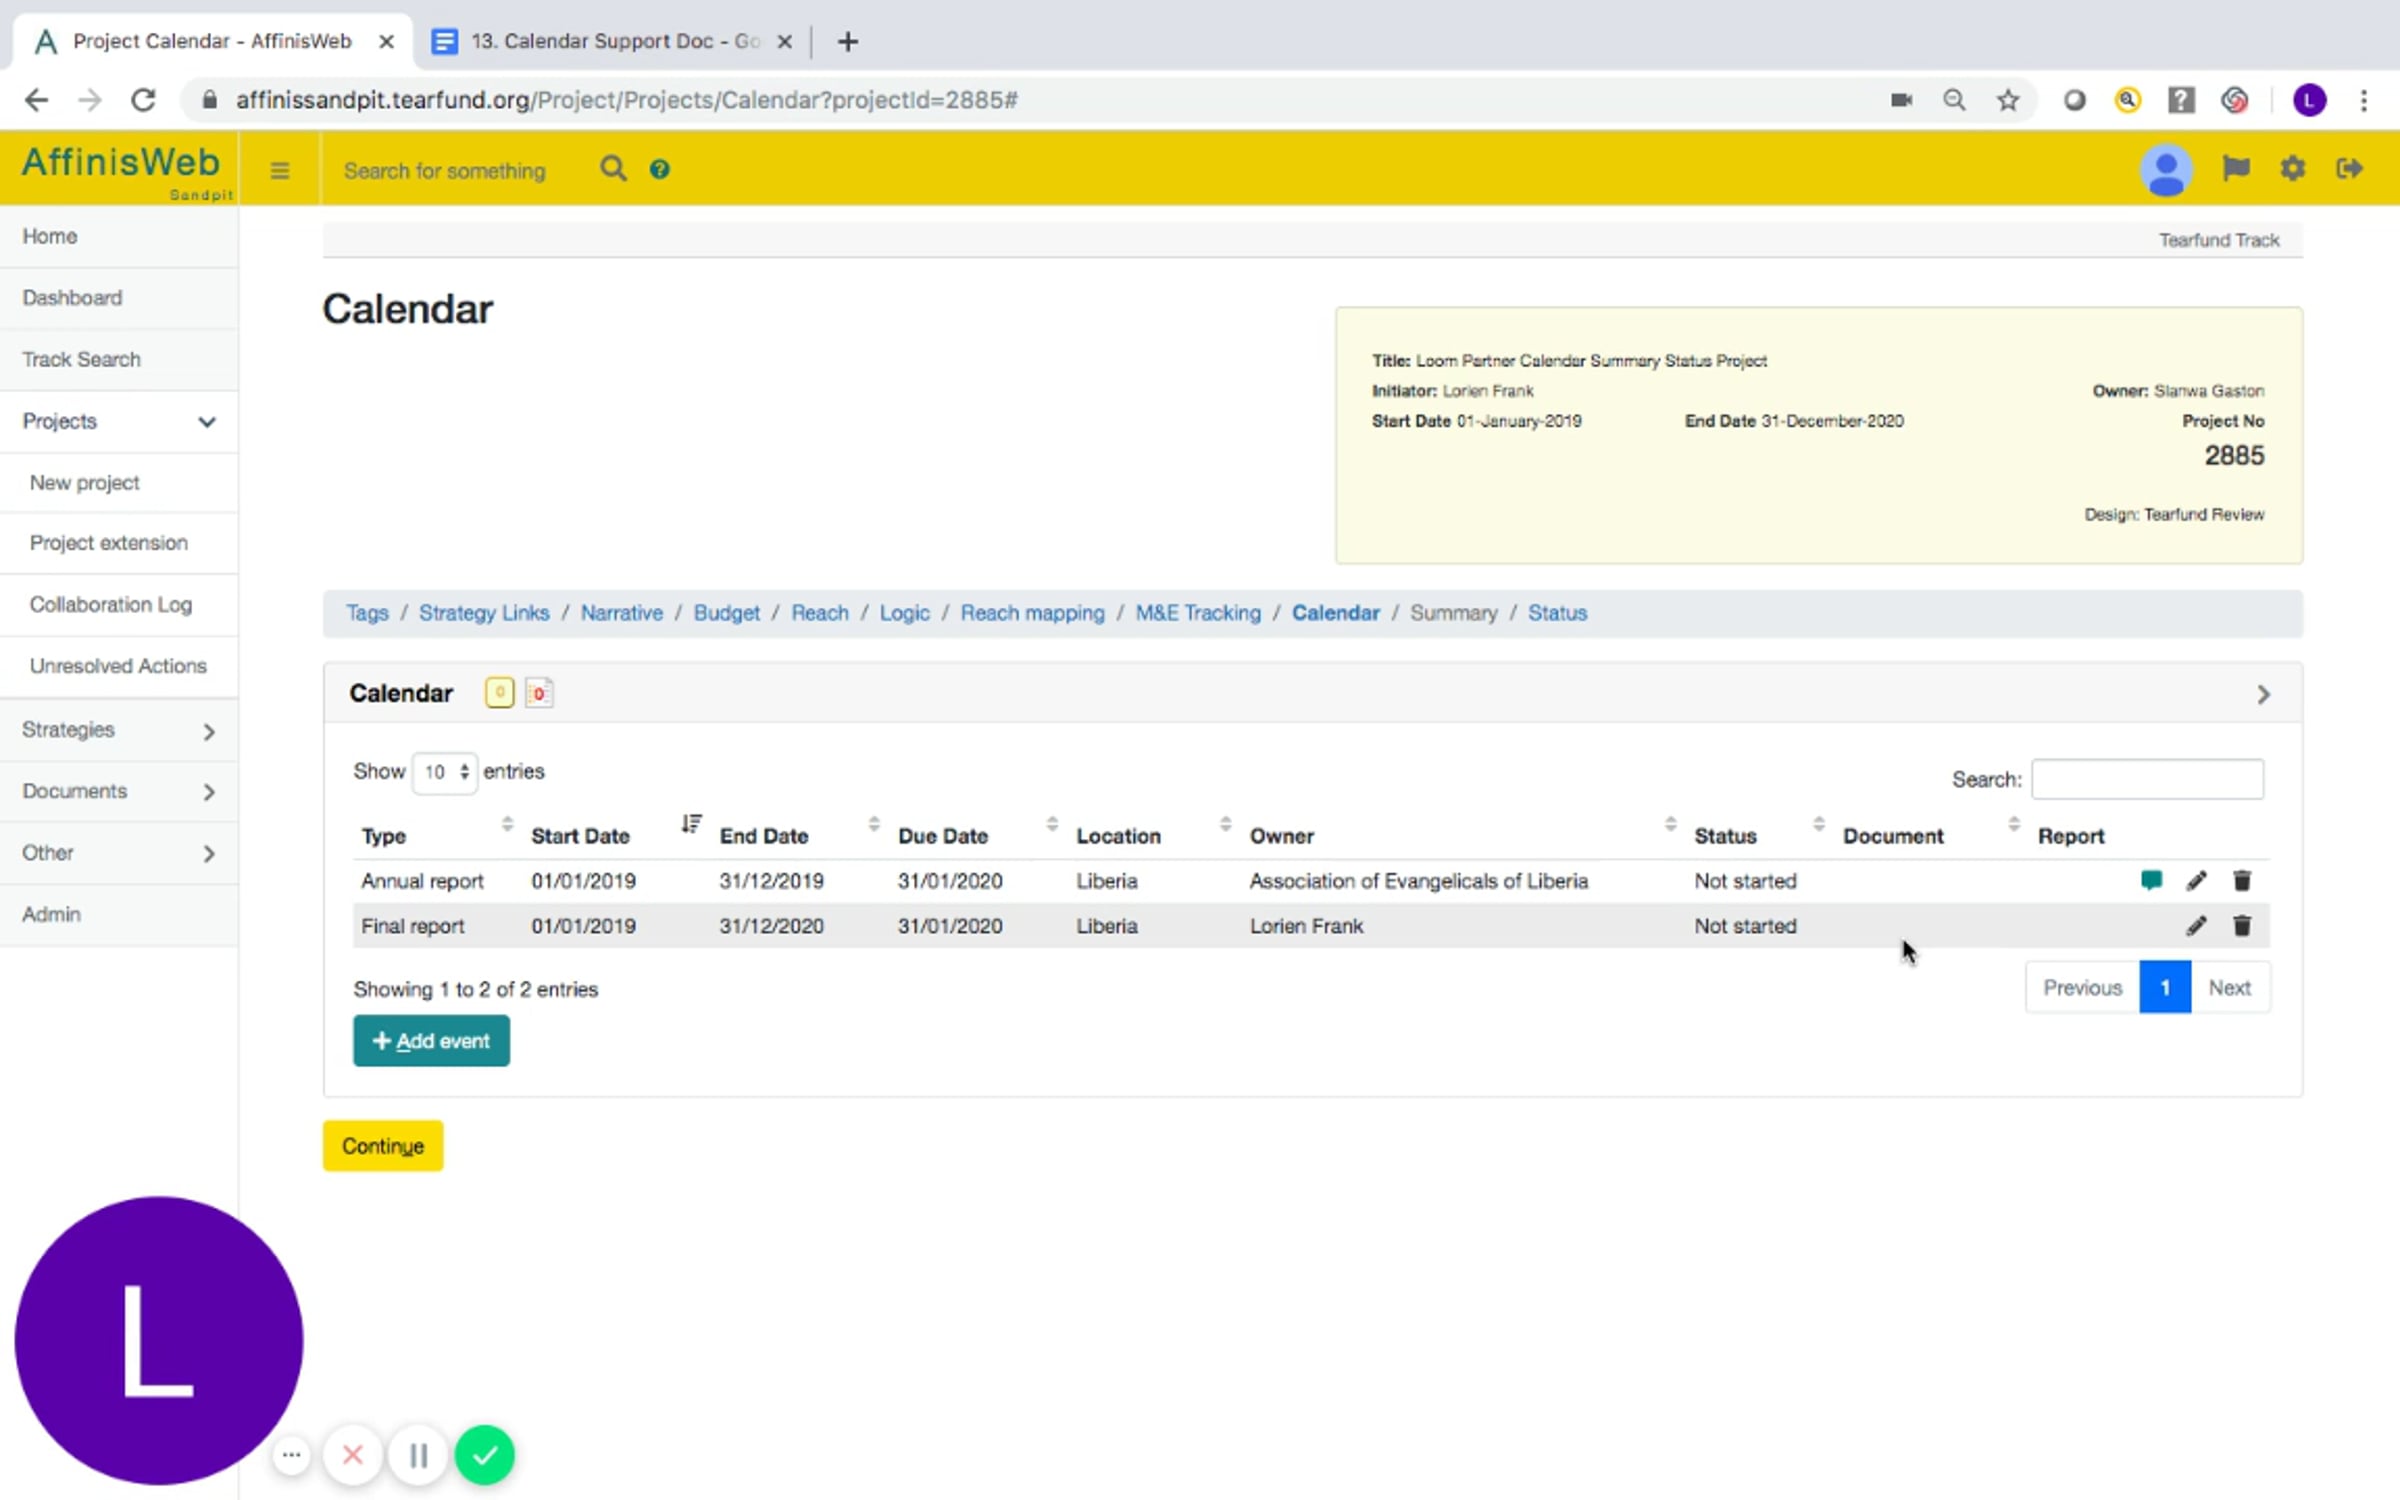
Task: Click the red document icon beside Calendar heading
Action: click(x=538, y=692)
